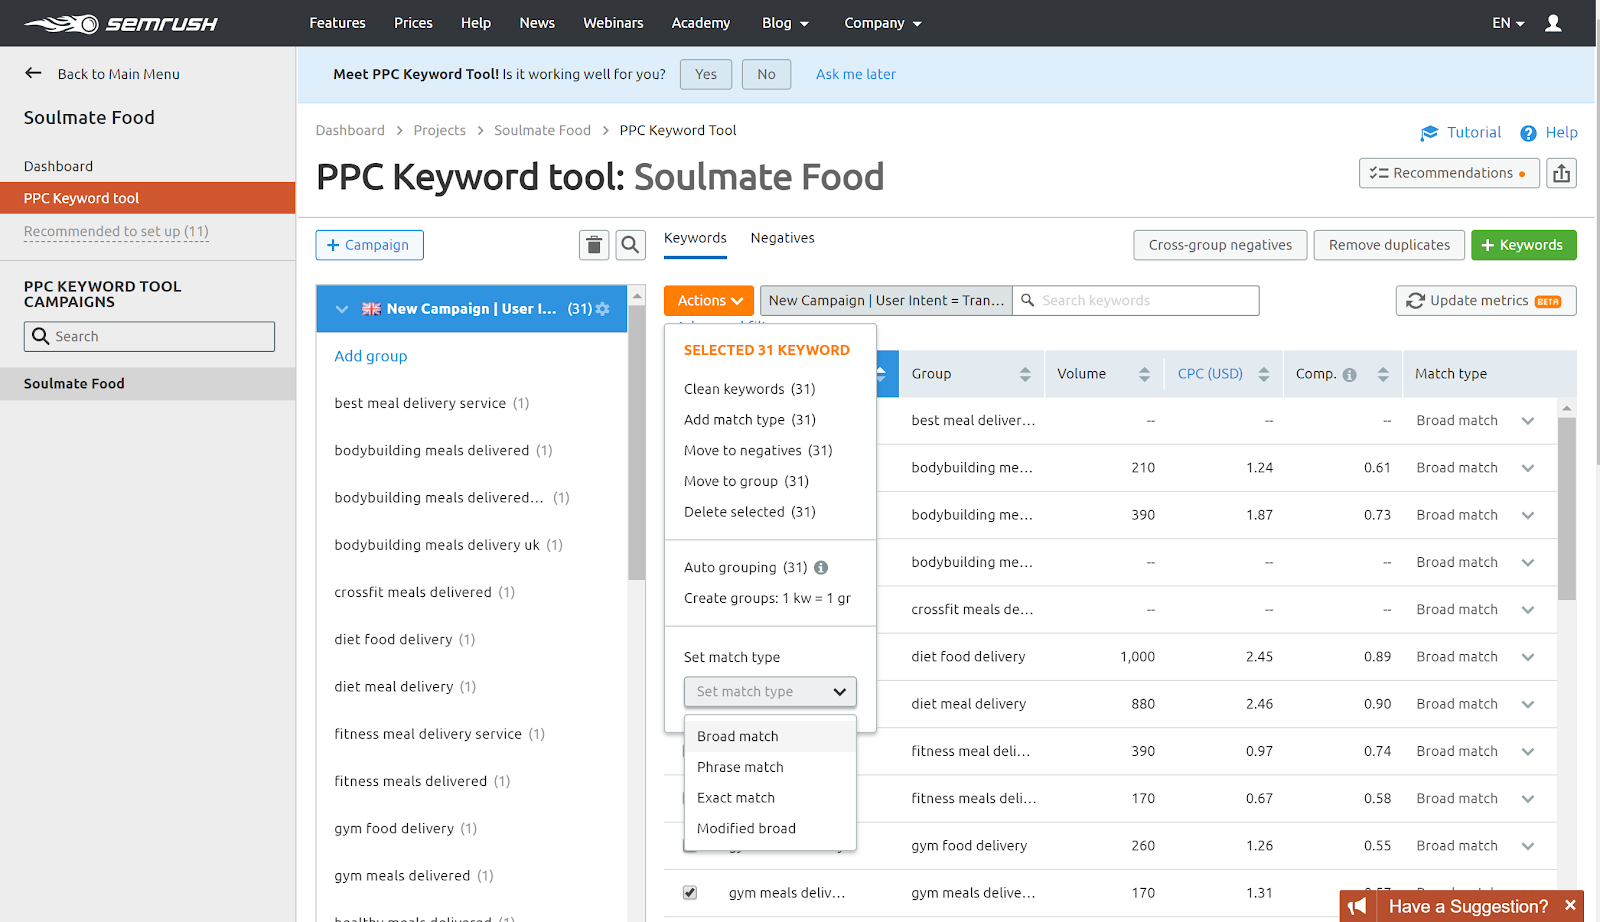Open the campaign search magnifier icon
This screenshot has height=922, width=1600.
pos(630,245)
